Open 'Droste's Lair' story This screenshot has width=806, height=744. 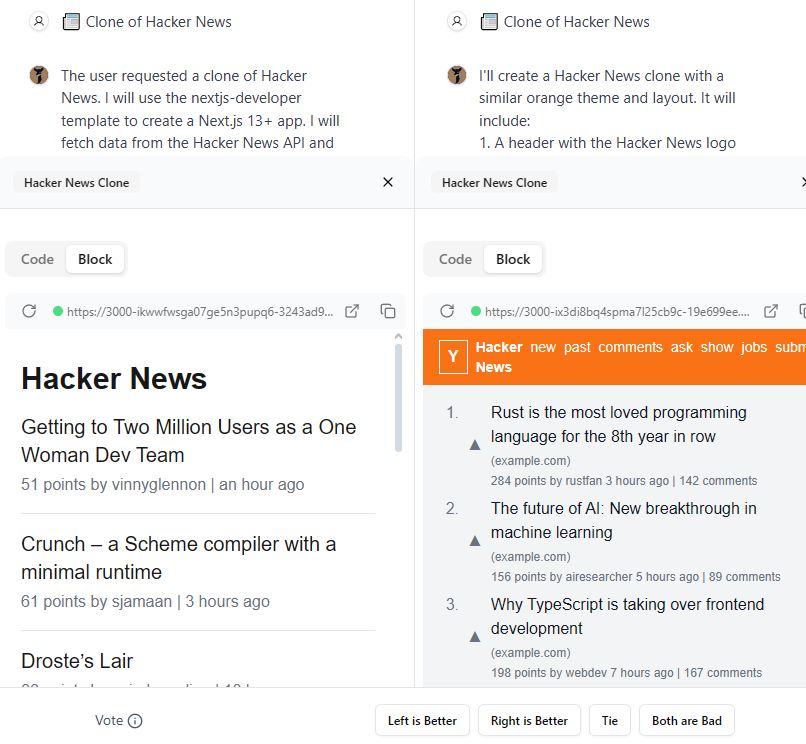point(77,661)
